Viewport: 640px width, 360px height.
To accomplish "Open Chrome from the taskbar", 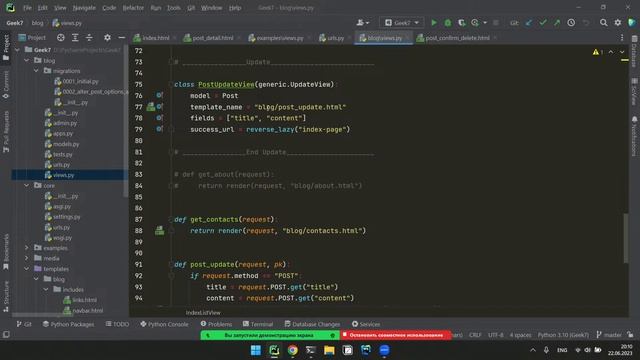I will [x=292, y=350].
